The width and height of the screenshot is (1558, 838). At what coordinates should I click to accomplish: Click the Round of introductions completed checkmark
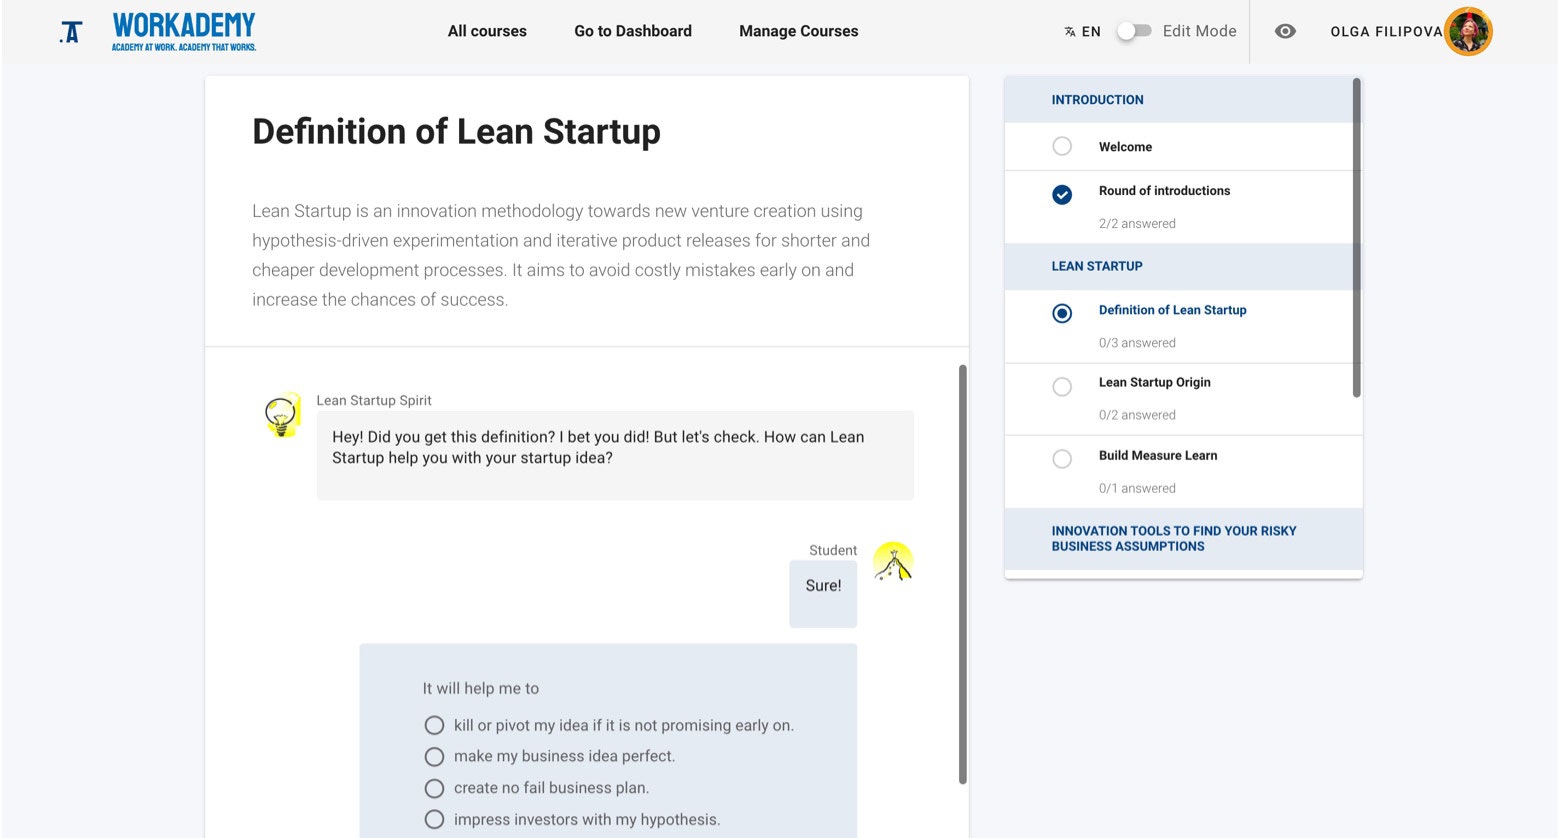click(x=1062, y=195)
